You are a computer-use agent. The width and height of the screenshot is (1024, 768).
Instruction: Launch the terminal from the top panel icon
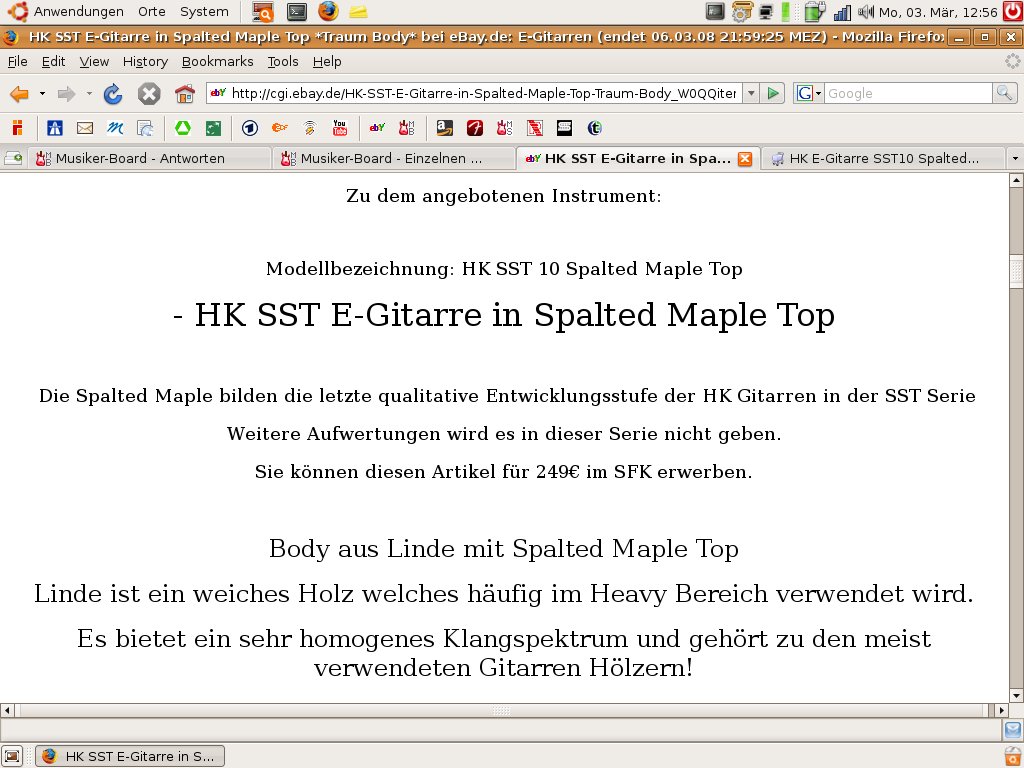pos(297,12)
